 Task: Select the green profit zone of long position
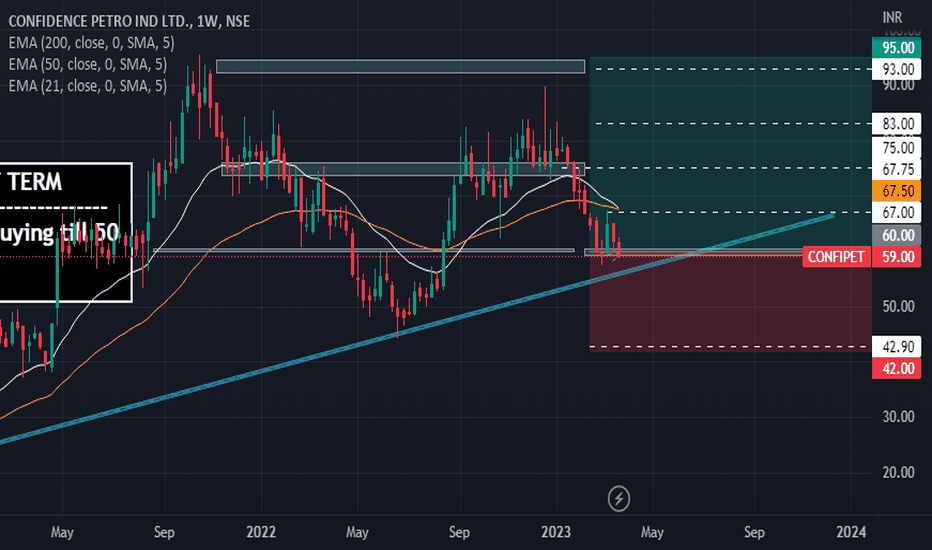[730, 156]
